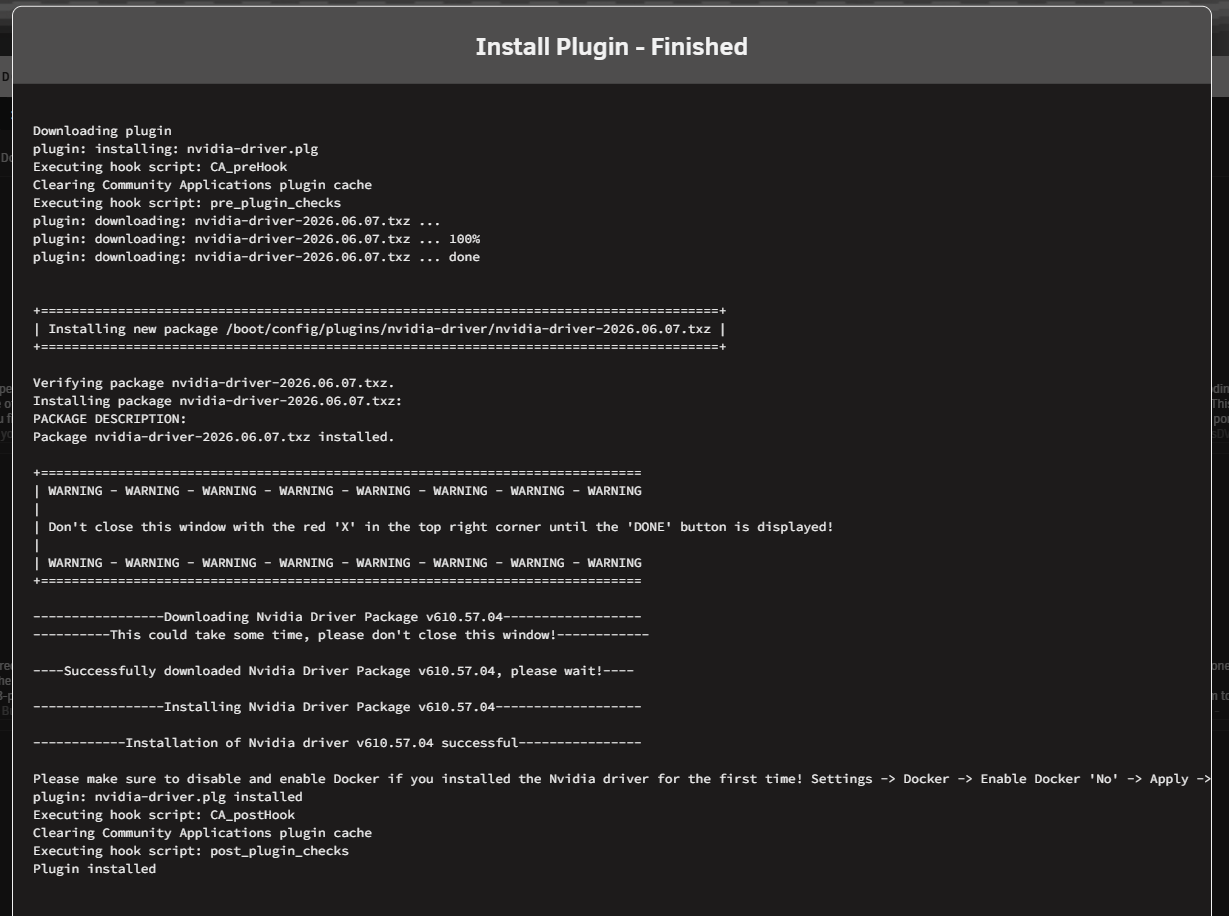Select 'Installation of Nvidia driver v610.57.04 successful' line
Image resolution: width=1229 pixels, height=916 pixels.
337,743
